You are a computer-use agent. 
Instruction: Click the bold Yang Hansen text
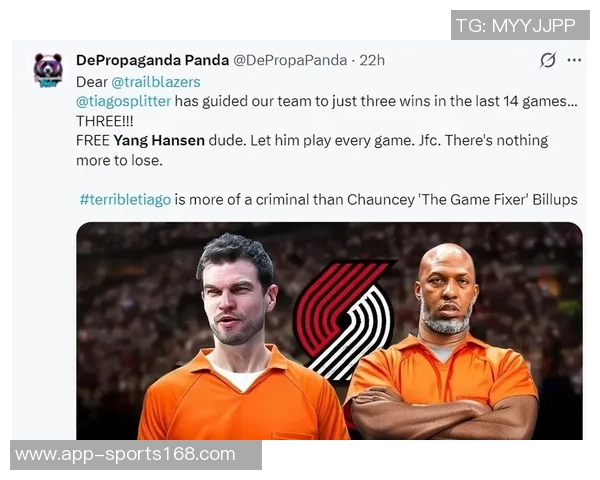pos(159,140)
